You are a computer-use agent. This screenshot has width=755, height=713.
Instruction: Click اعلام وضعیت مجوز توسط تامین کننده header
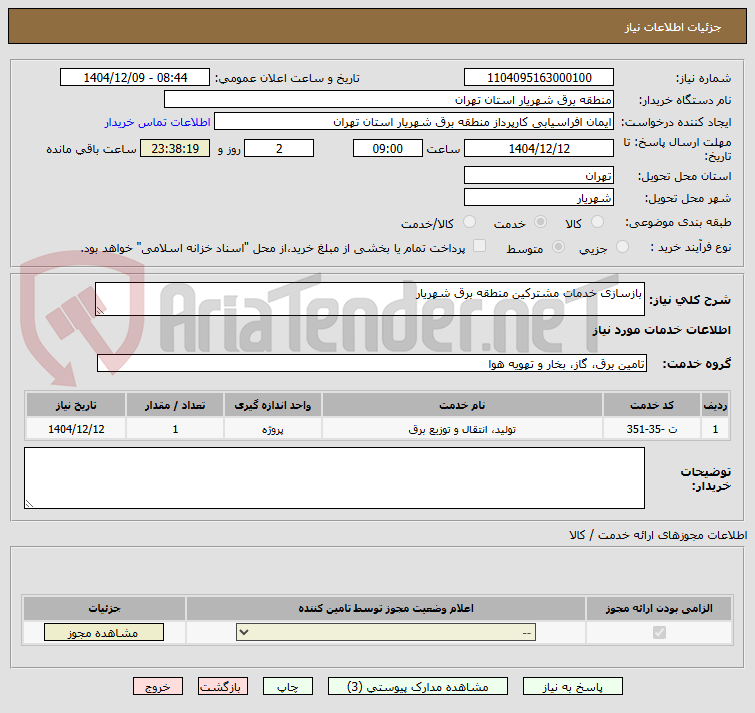point(386,609)
